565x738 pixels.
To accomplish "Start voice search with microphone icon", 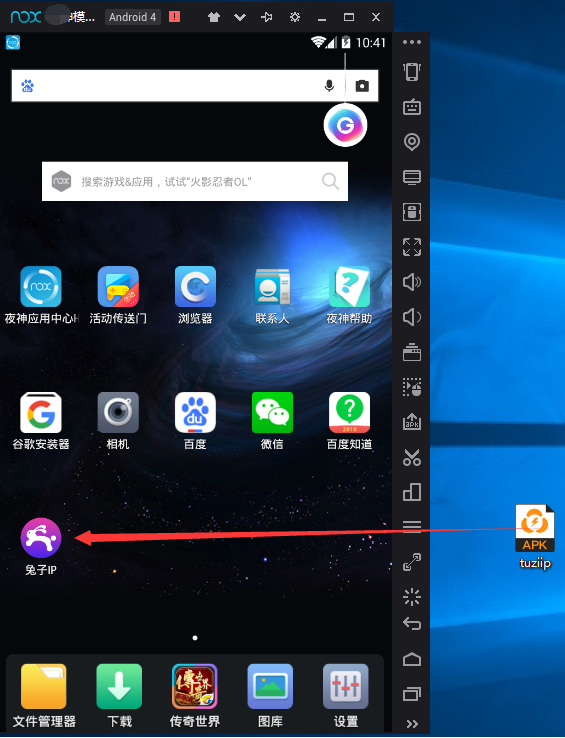I will tap(330, 86).
